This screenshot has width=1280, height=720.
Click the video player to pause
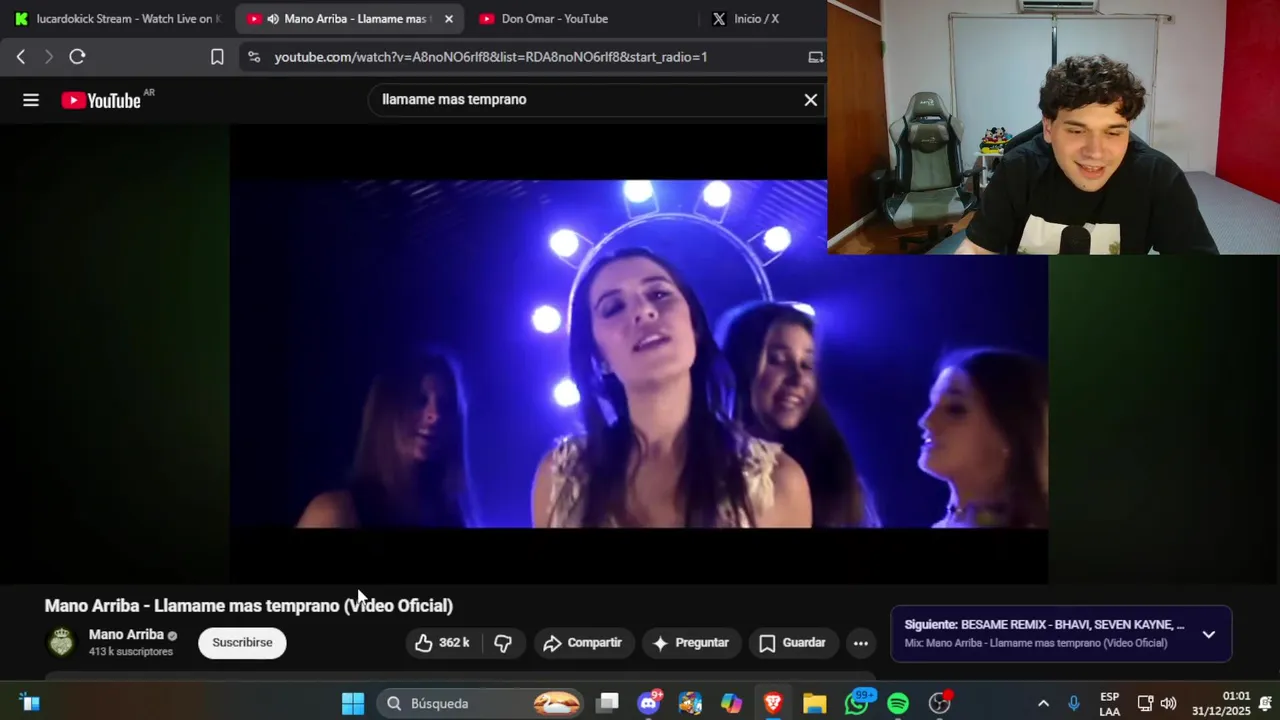639,354
